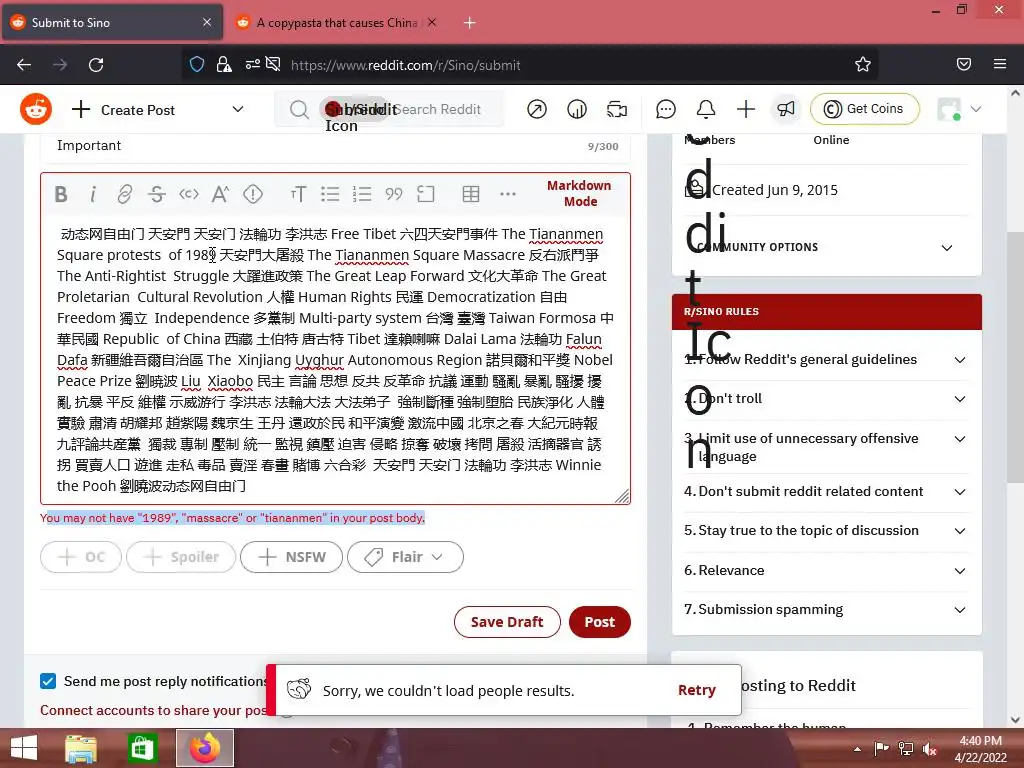Click the page vertical scrollbar

tap(1015, 357)
